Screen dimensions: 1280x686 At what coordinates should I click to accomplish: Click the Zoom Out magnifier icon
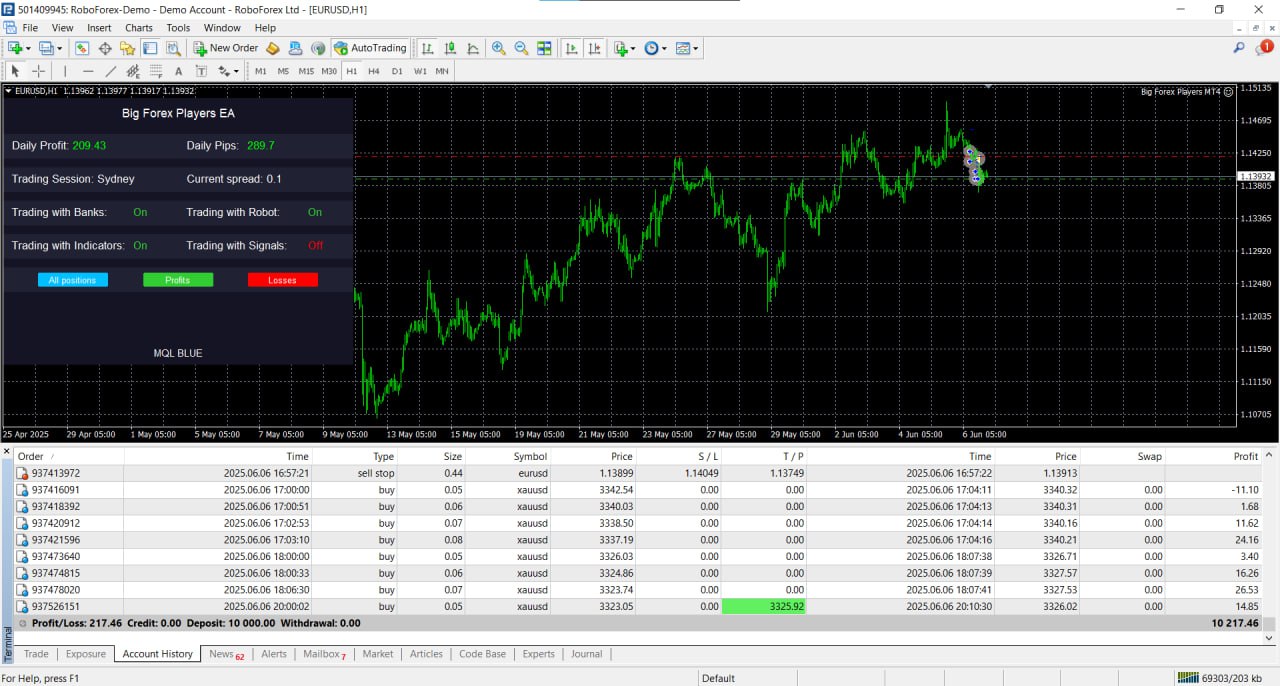point(521,48)
